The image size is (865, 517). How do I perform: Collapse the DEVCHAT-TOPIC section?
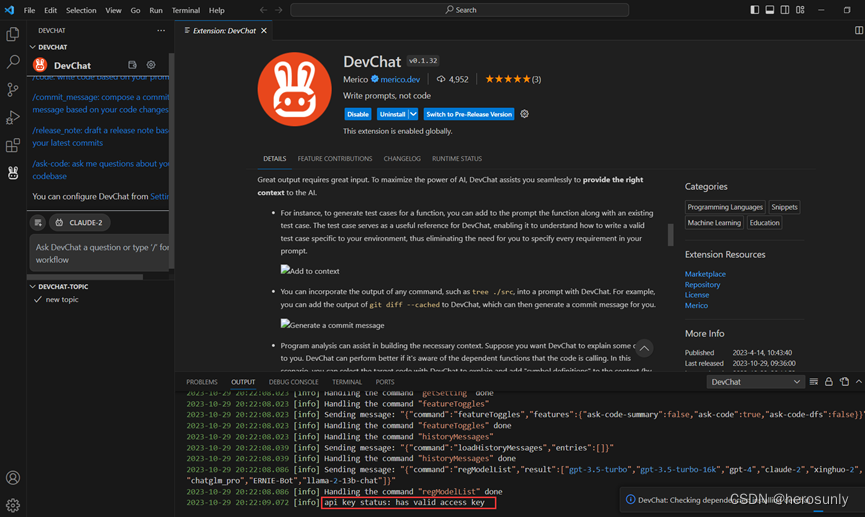[33, 287]
